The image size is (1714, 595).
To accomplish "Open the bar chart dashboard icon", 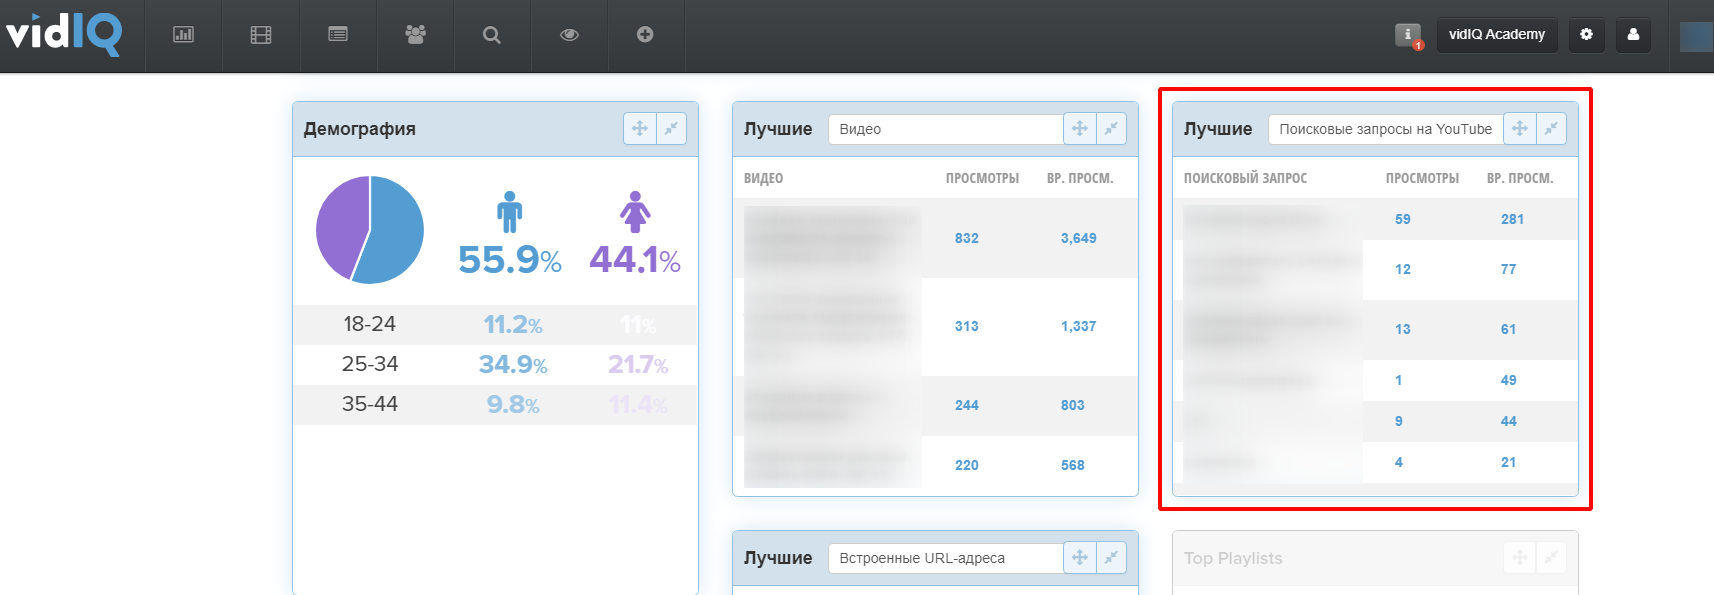I will [184, 34].
